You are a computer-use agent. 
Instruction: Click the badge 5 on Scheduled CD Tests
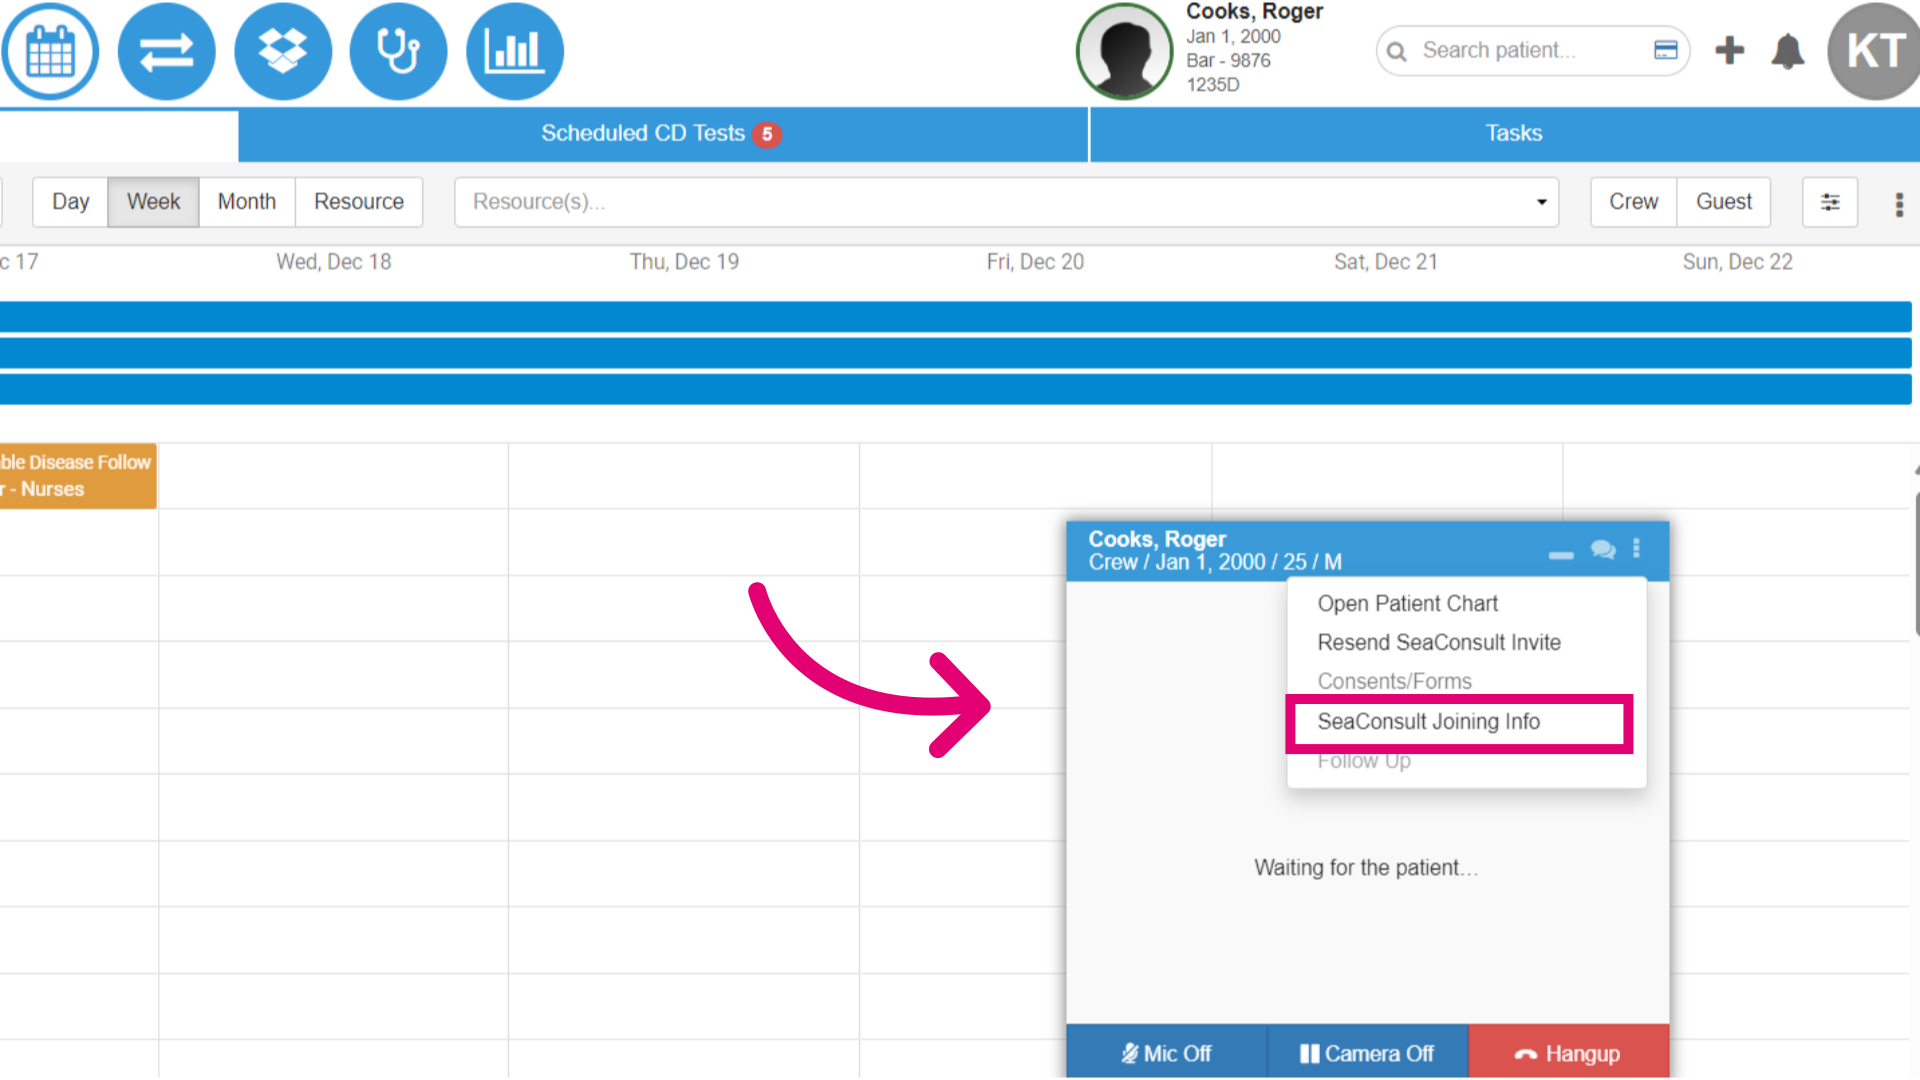[767, 134]
